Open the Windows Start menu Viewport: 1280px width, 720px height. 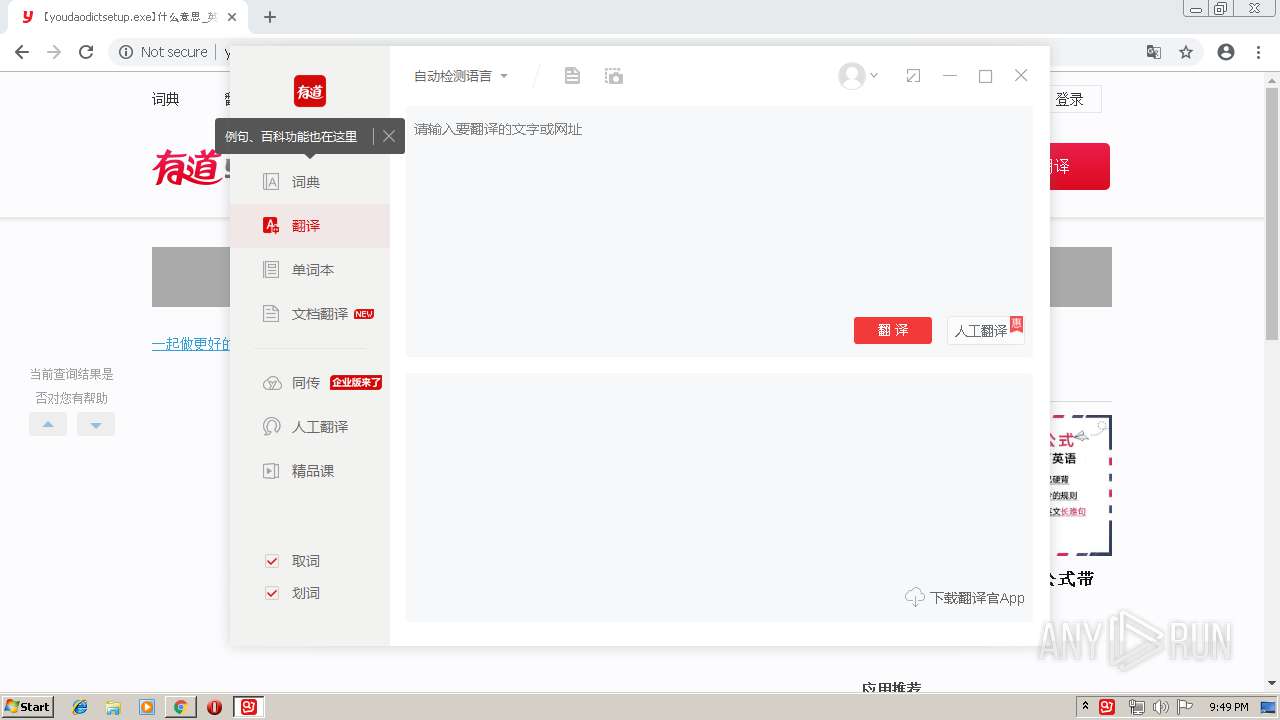click(28, 707)
